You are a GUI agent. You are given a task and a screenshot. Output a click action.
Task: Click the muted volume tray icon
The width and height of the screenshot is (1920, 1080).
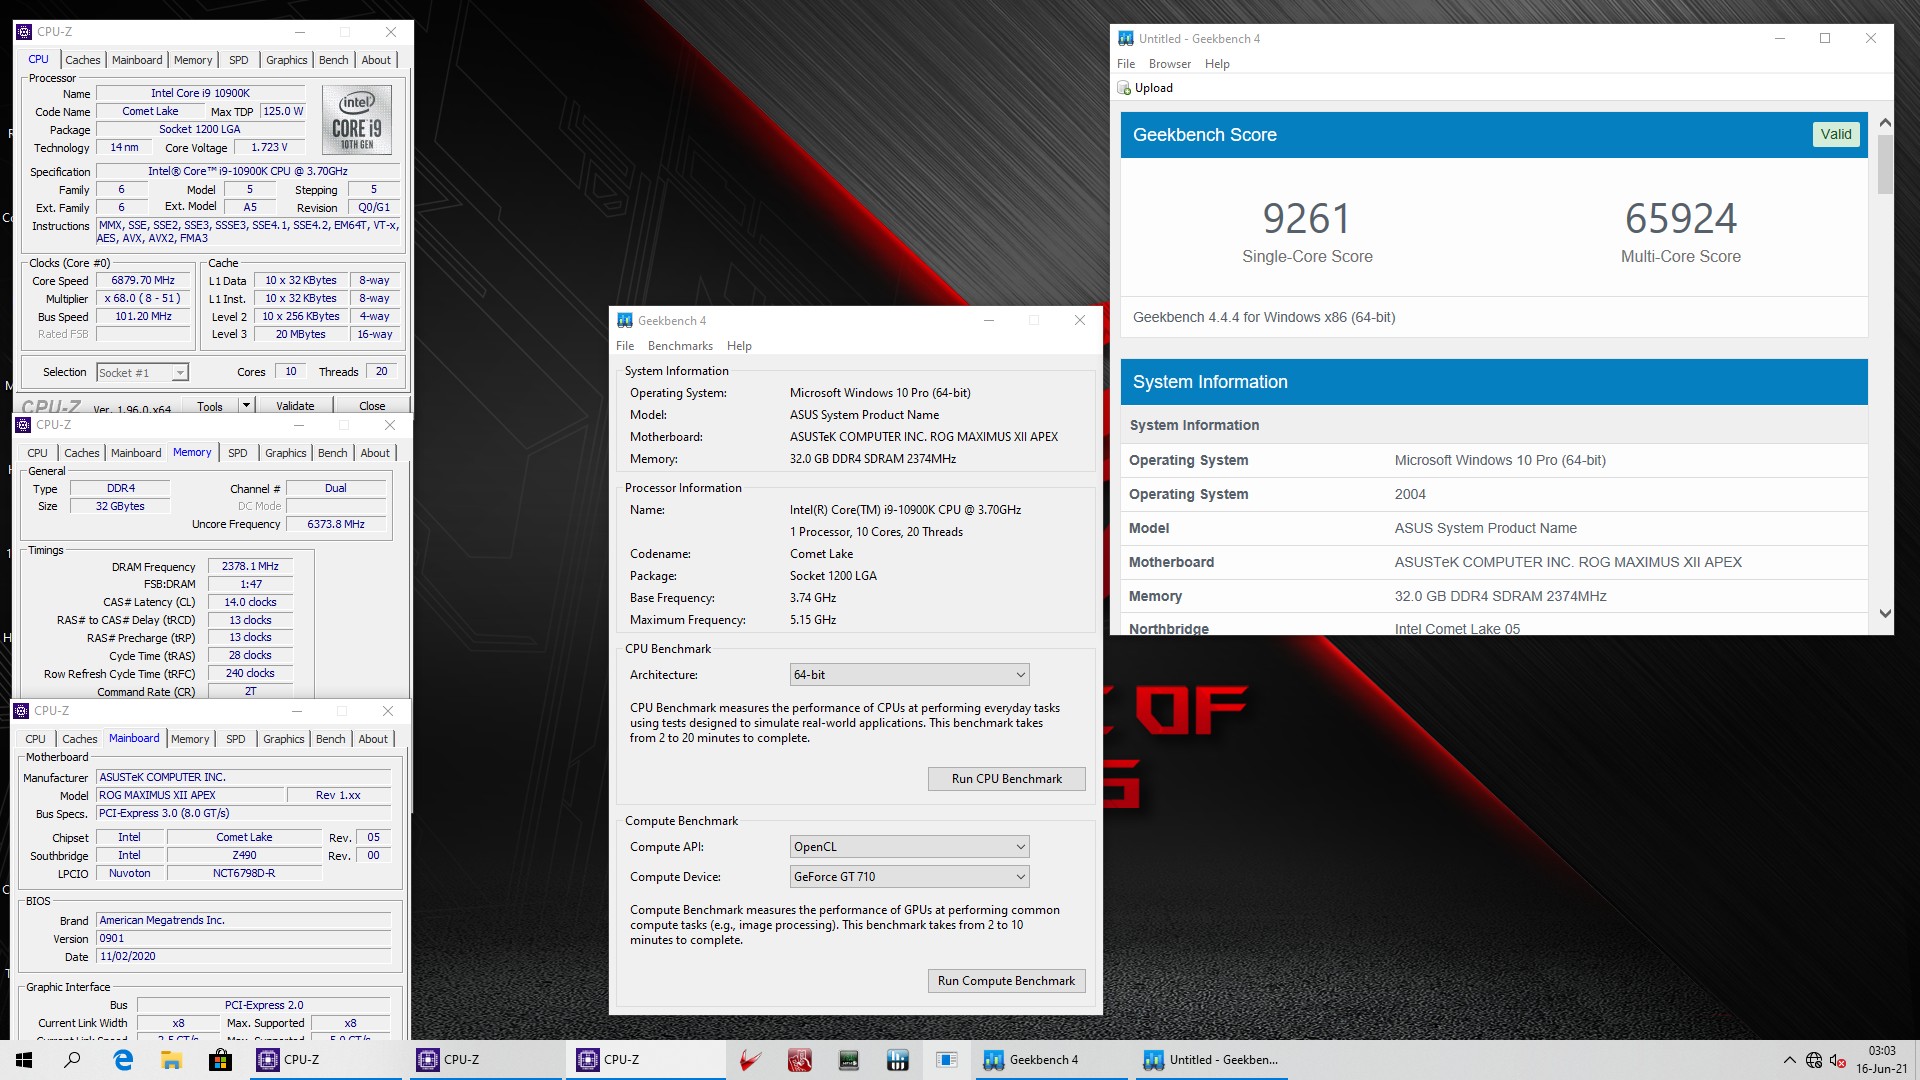[1838, 1060]
